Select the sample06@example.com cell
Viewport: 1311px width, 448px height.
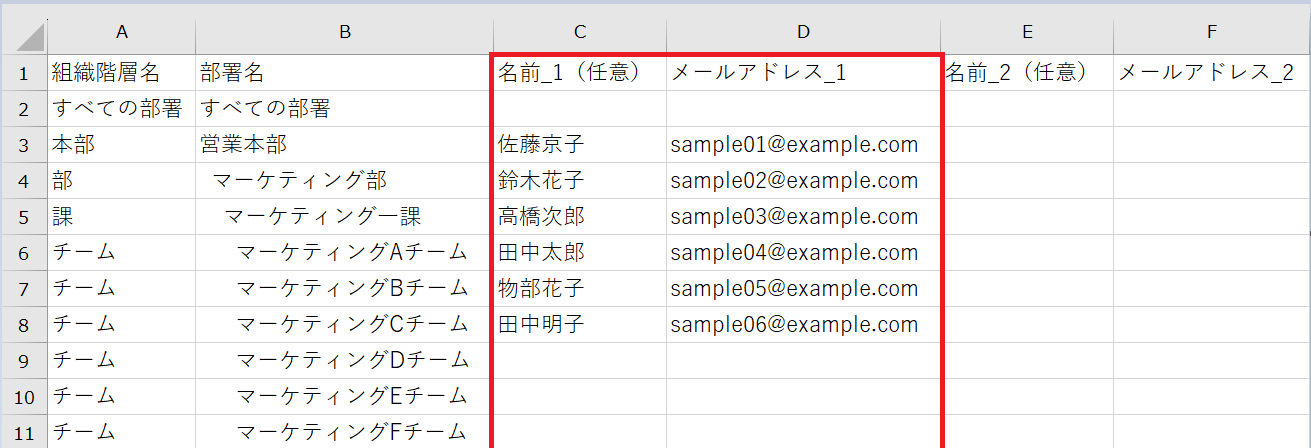click(x=803, y=325)
